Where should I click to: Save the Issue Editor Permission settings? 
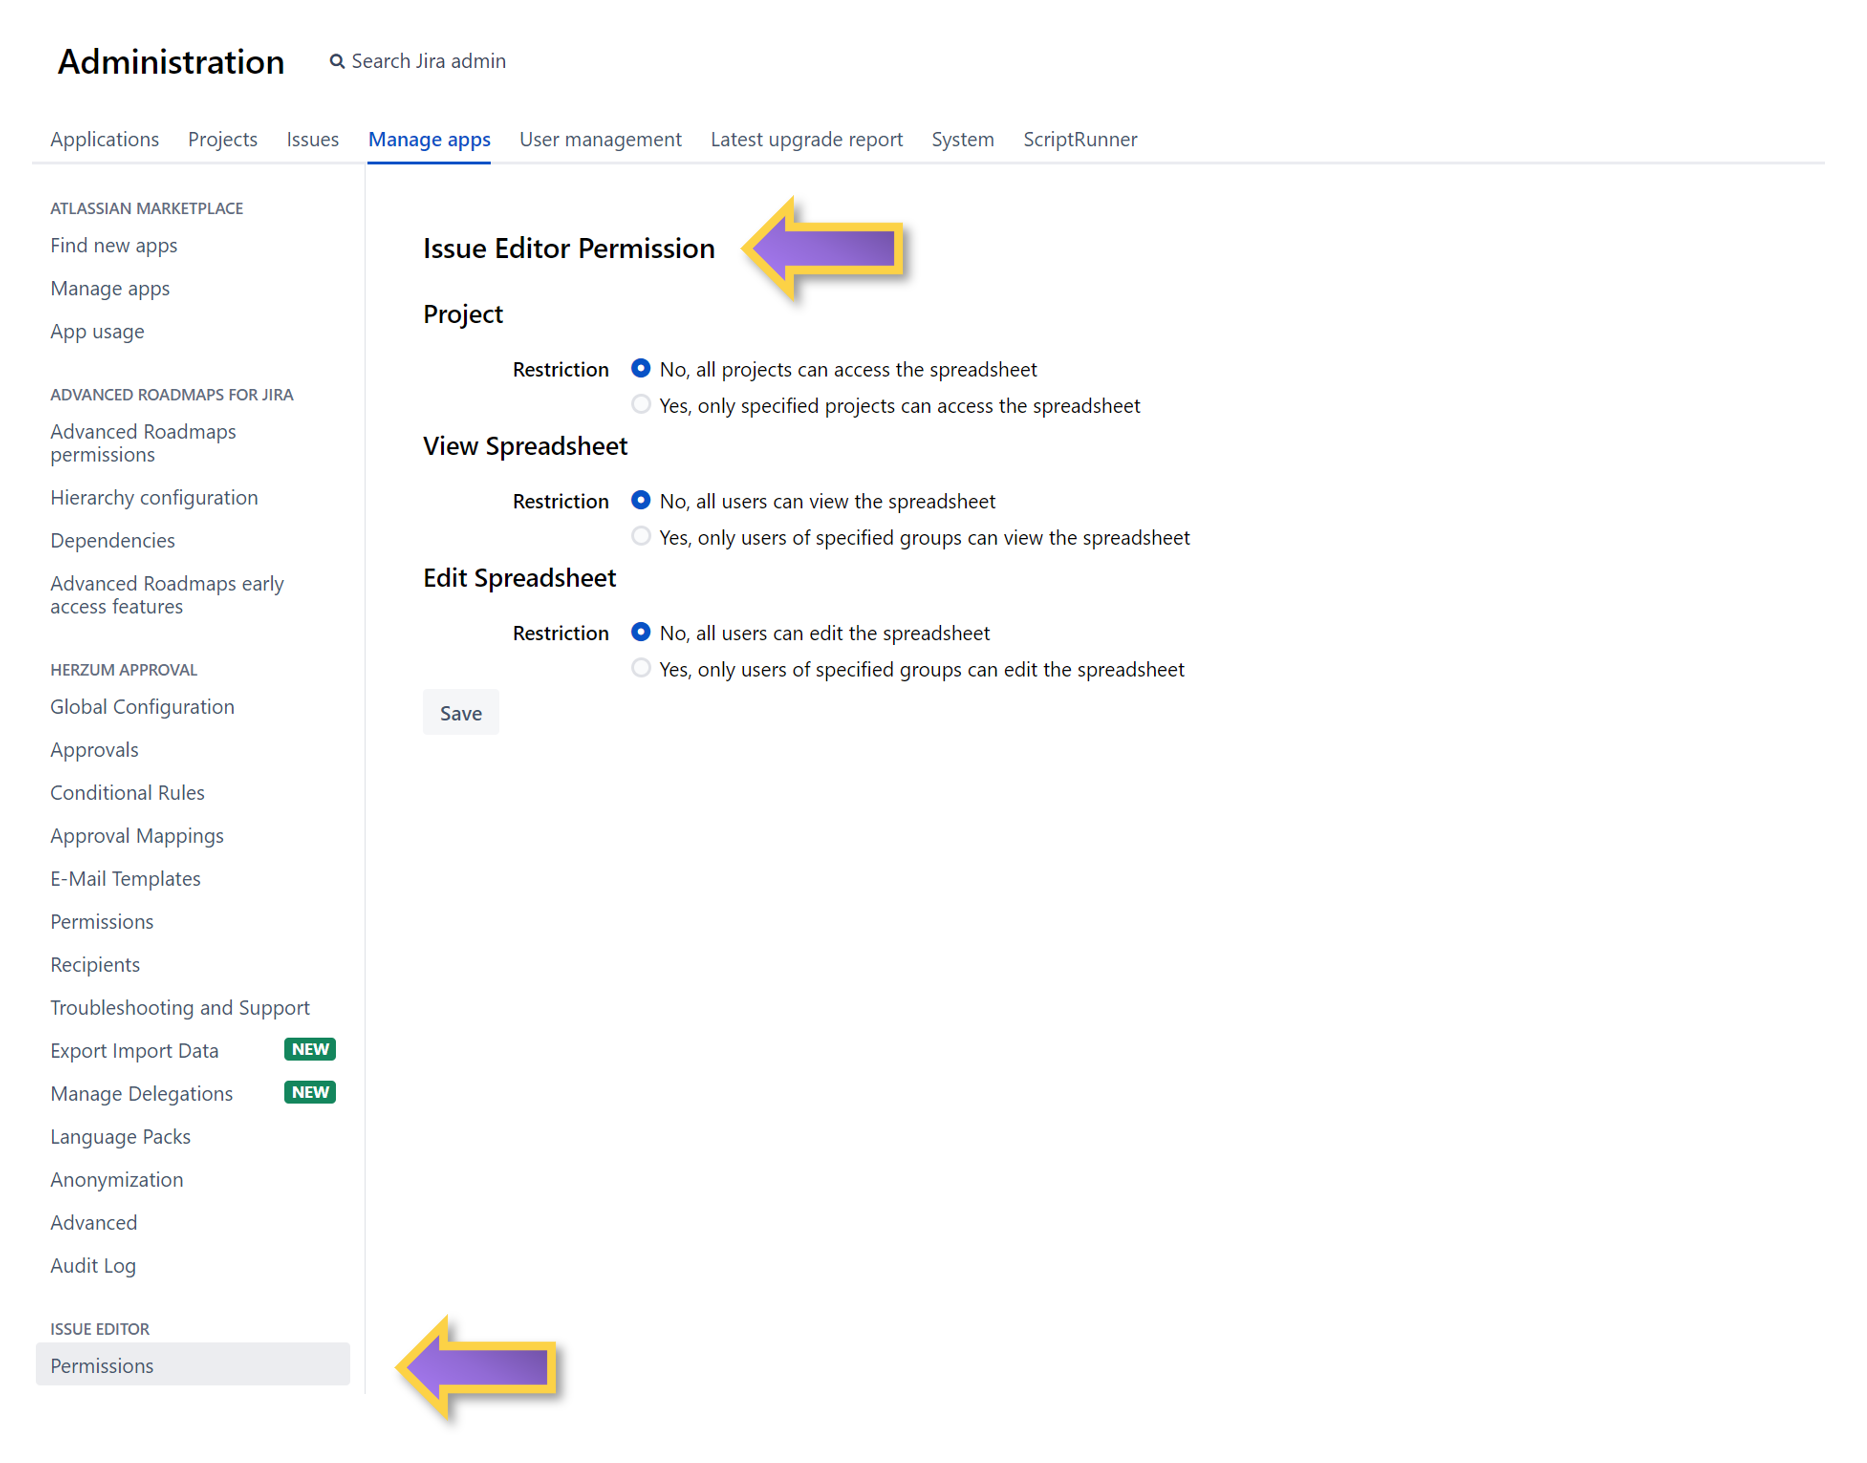click(x=460, y=712)
